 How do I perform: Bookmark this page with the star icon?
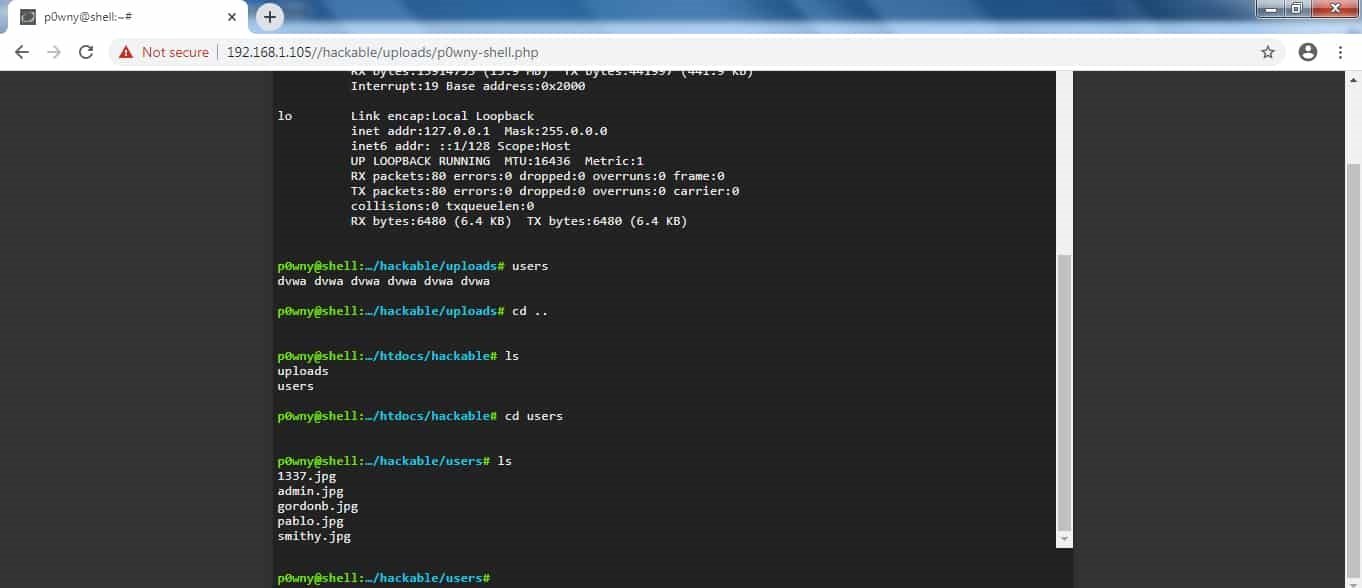point(1268,52)
